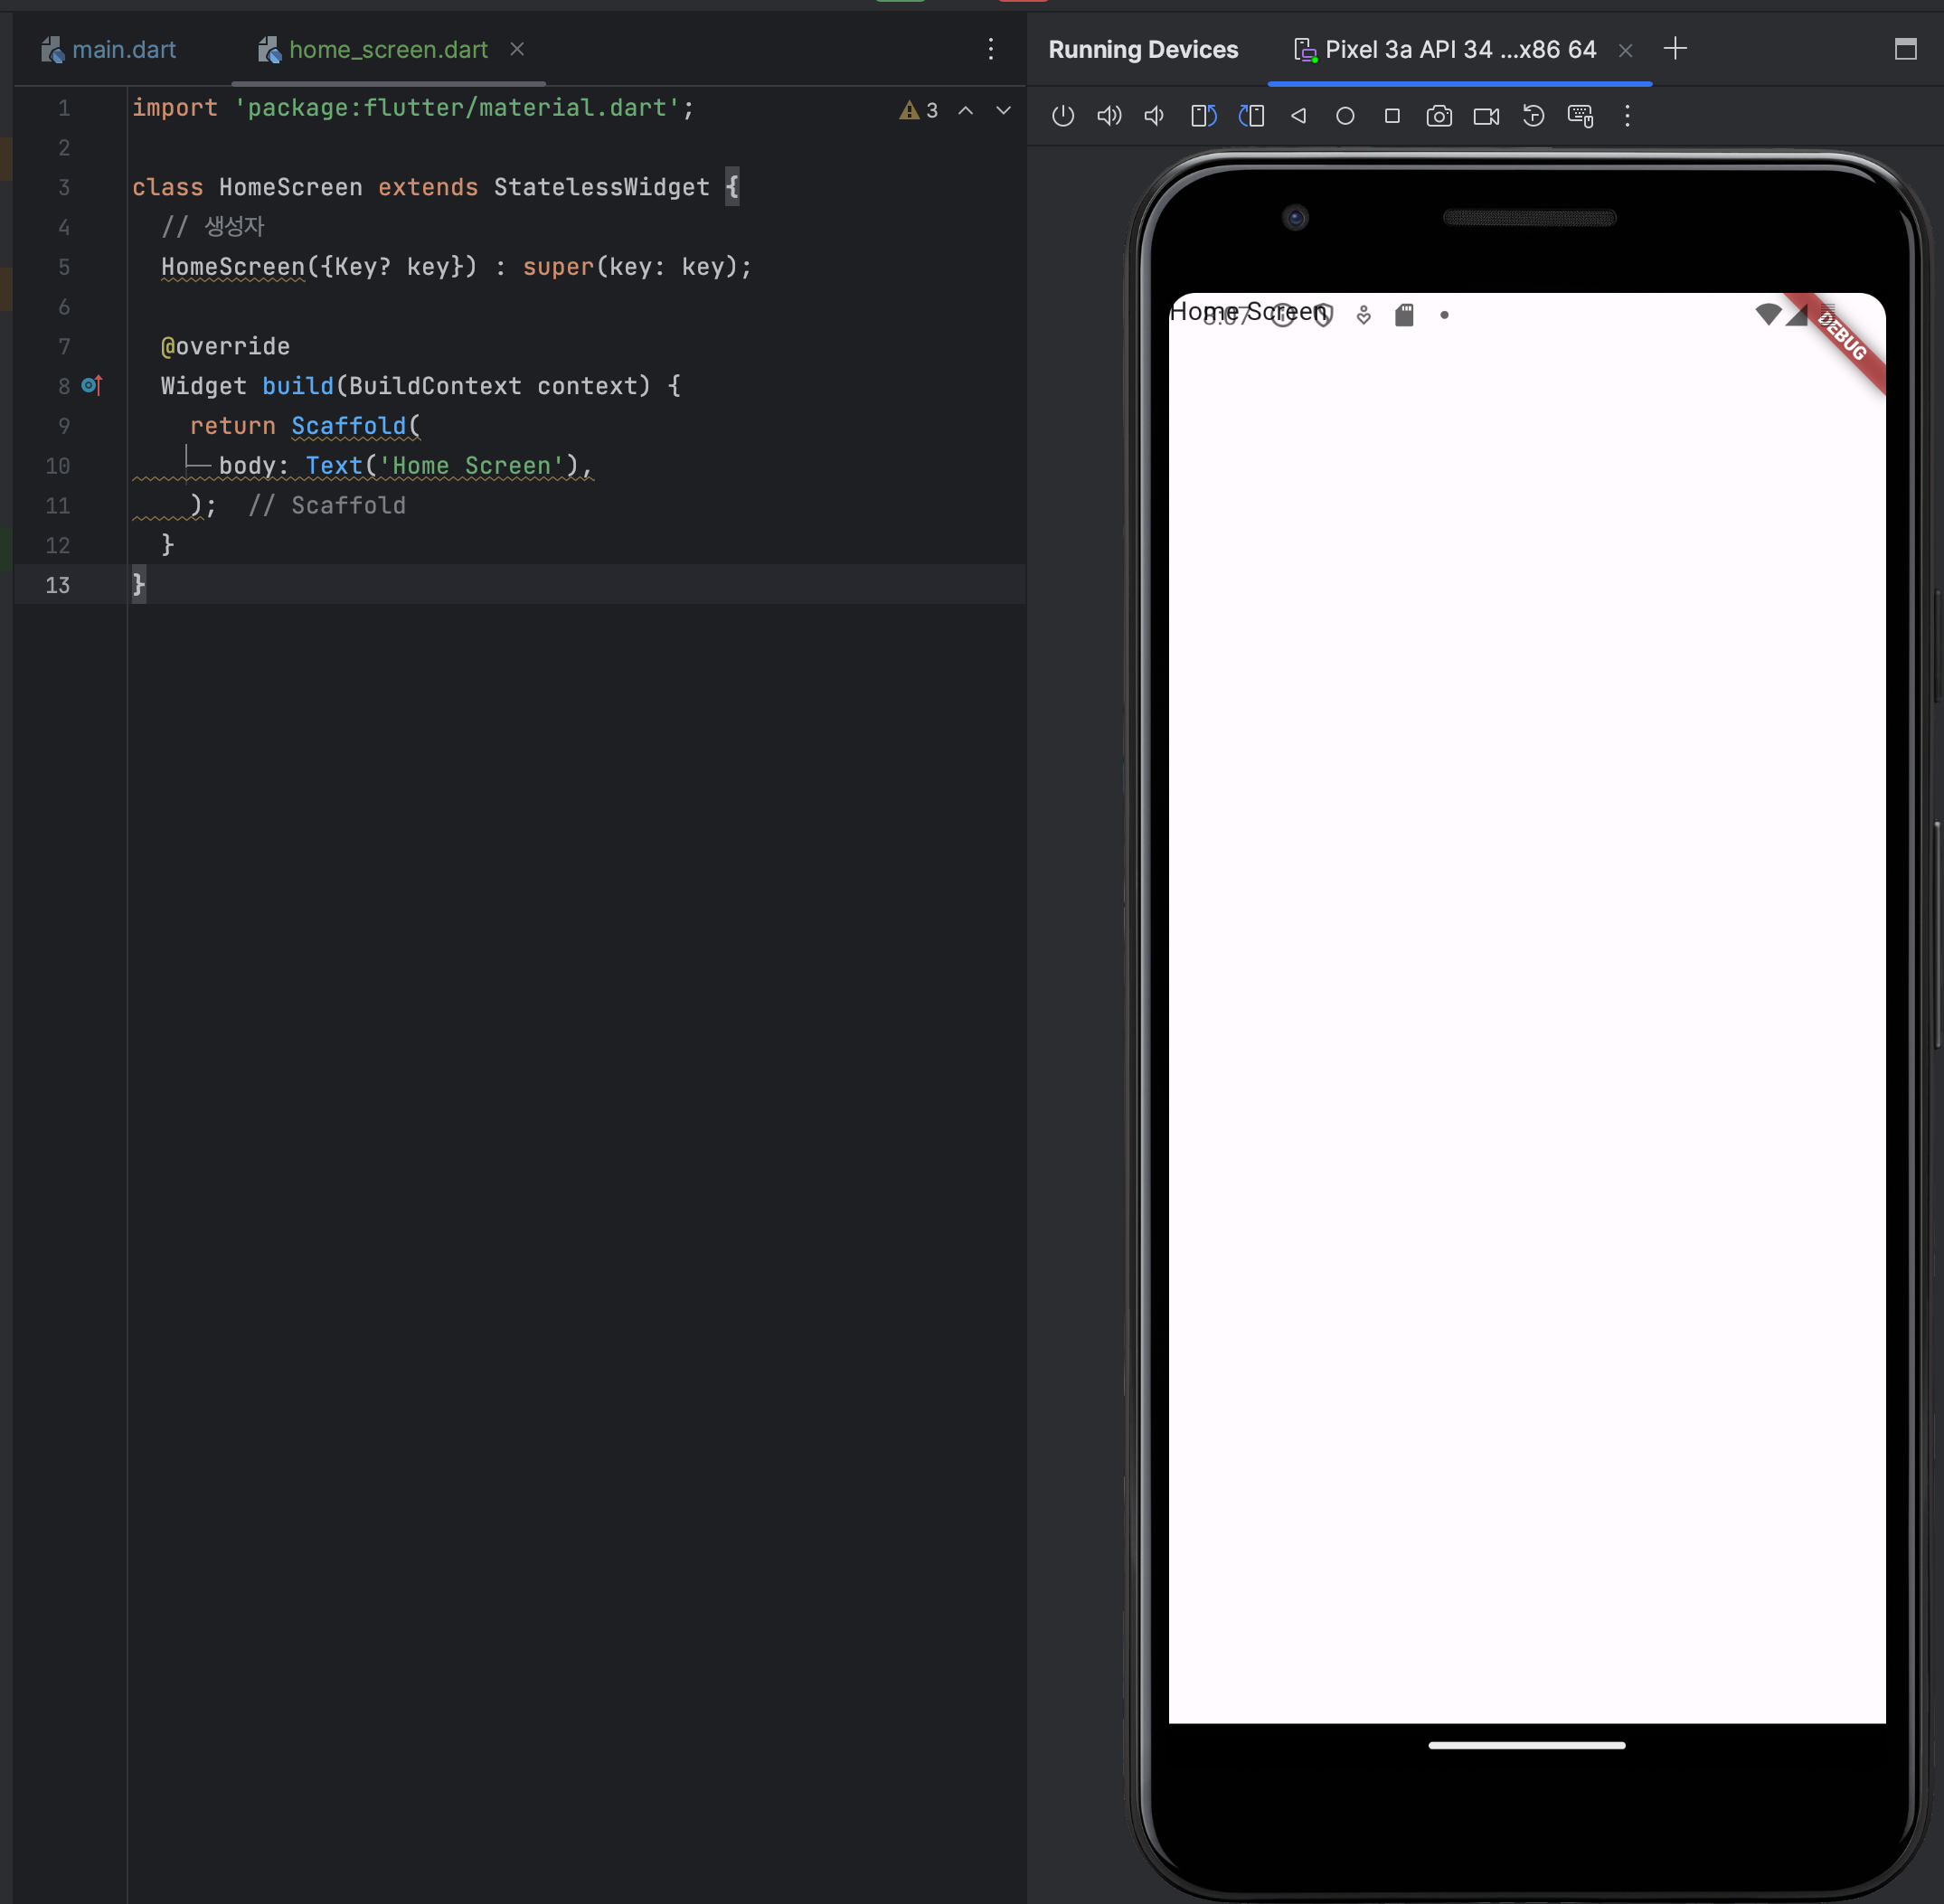Select the Pixel 3a API 34 device tab
Image resolution: width=1944 pixels, height=1904 pixels.
(x=1446, y=49)
